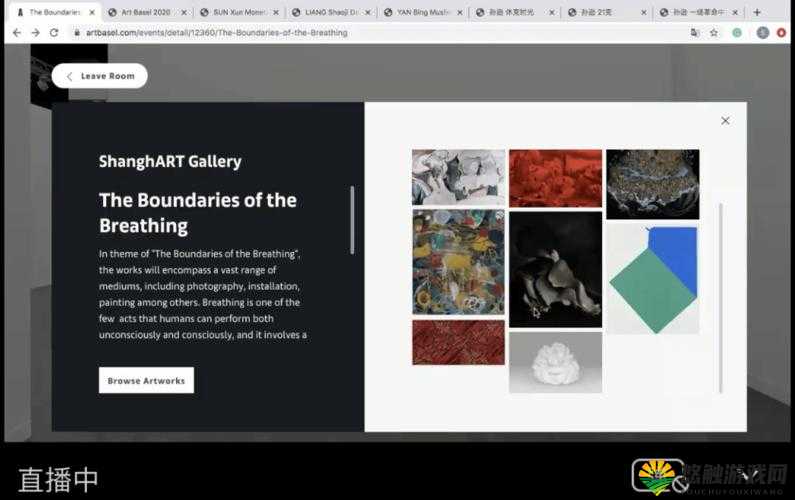Click the red extension icon
The width and height of the screenshot is (795, 500).
click(781, 33)
